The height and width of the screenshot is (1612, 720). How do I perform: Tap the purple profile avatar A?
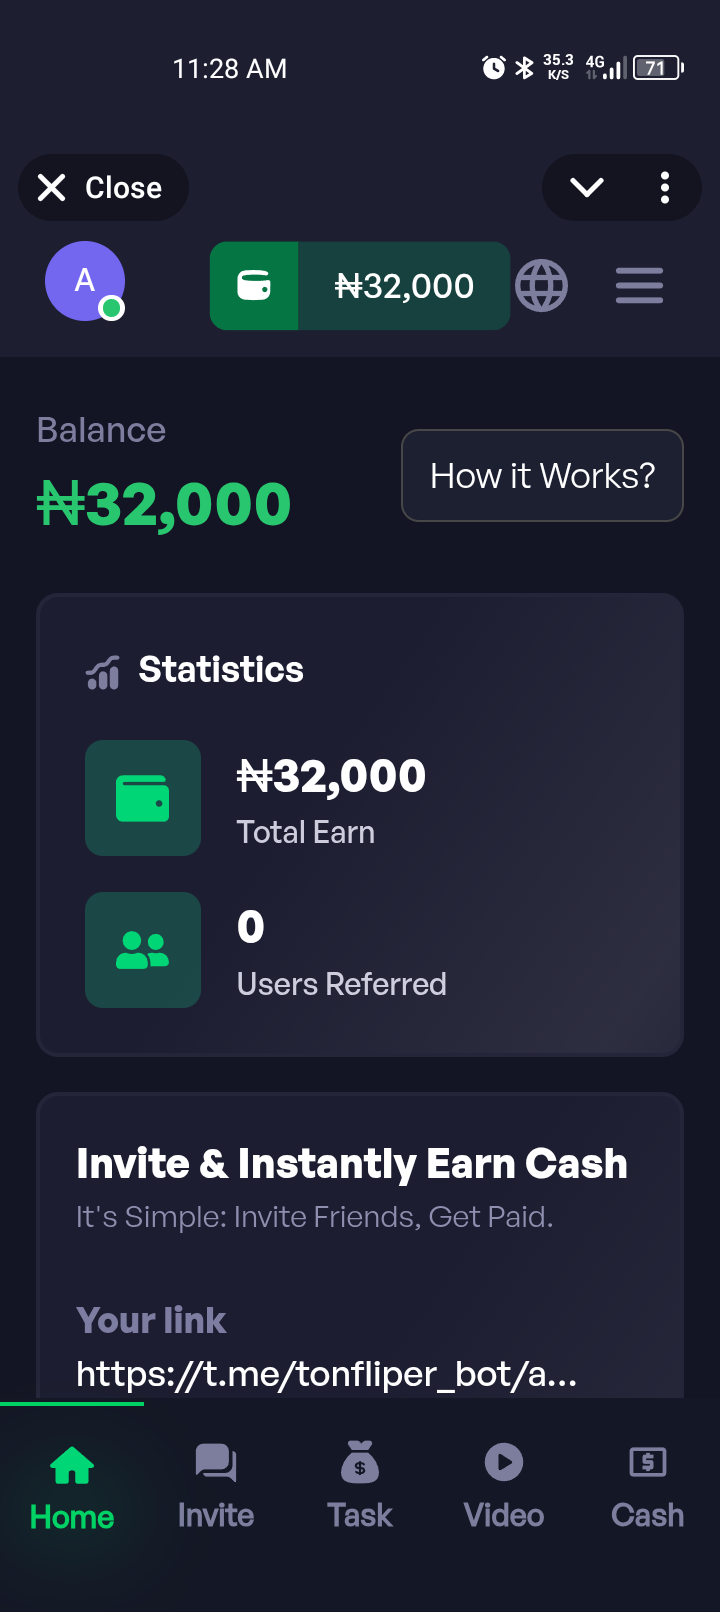click(85, 281)
